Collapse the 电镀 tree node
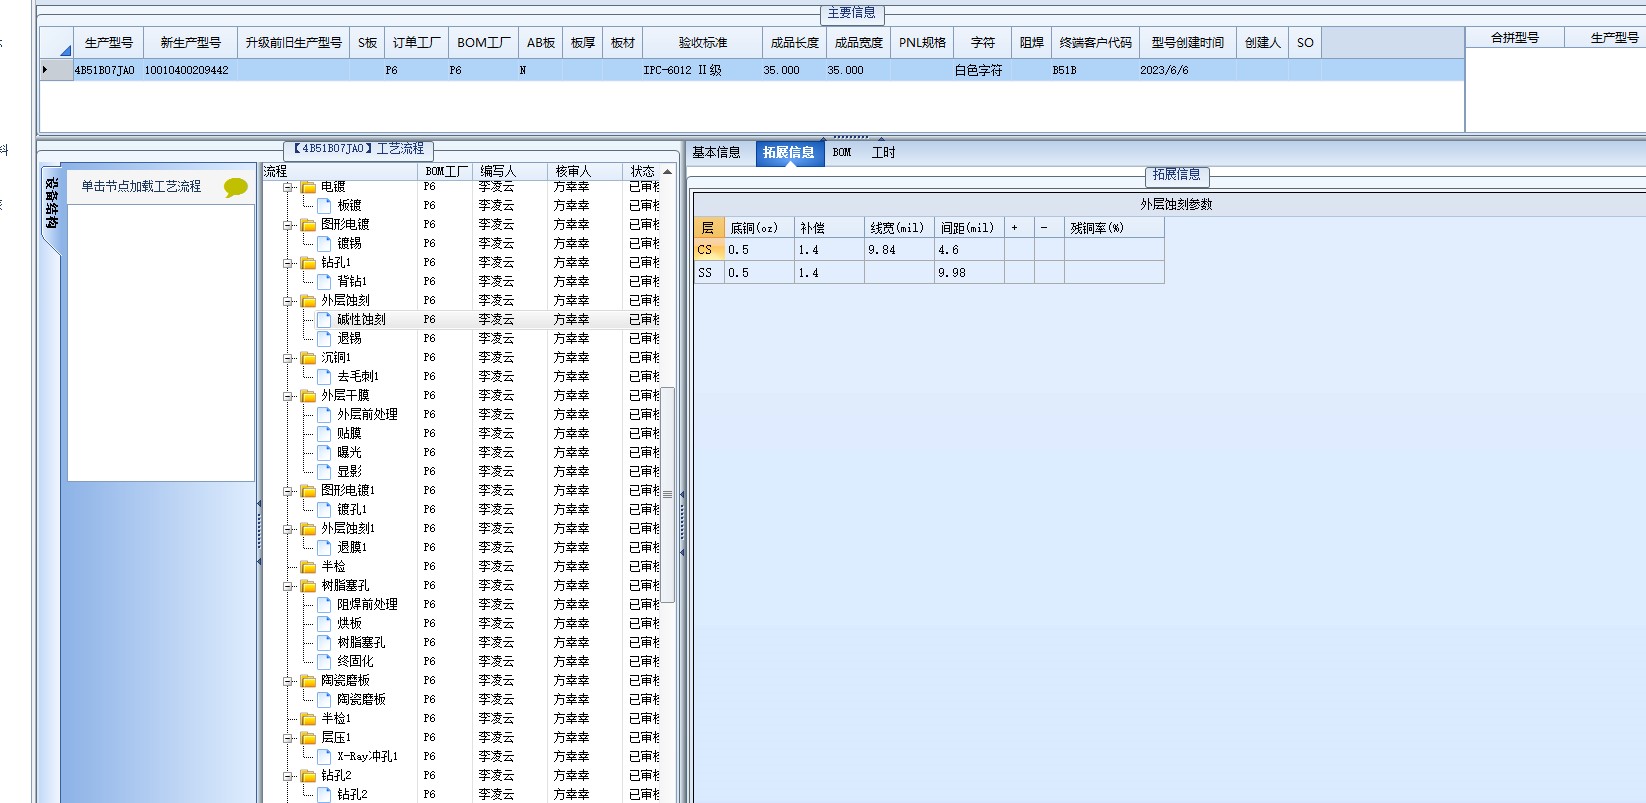1646x803 pixels. point(288,187)
